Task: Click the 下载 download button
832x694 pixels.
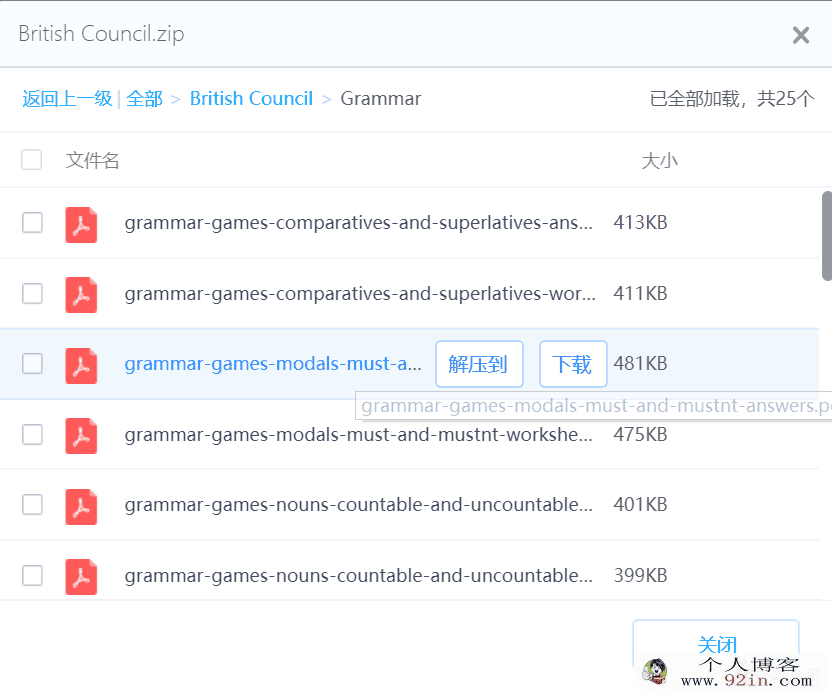Action: pos(573,364)
